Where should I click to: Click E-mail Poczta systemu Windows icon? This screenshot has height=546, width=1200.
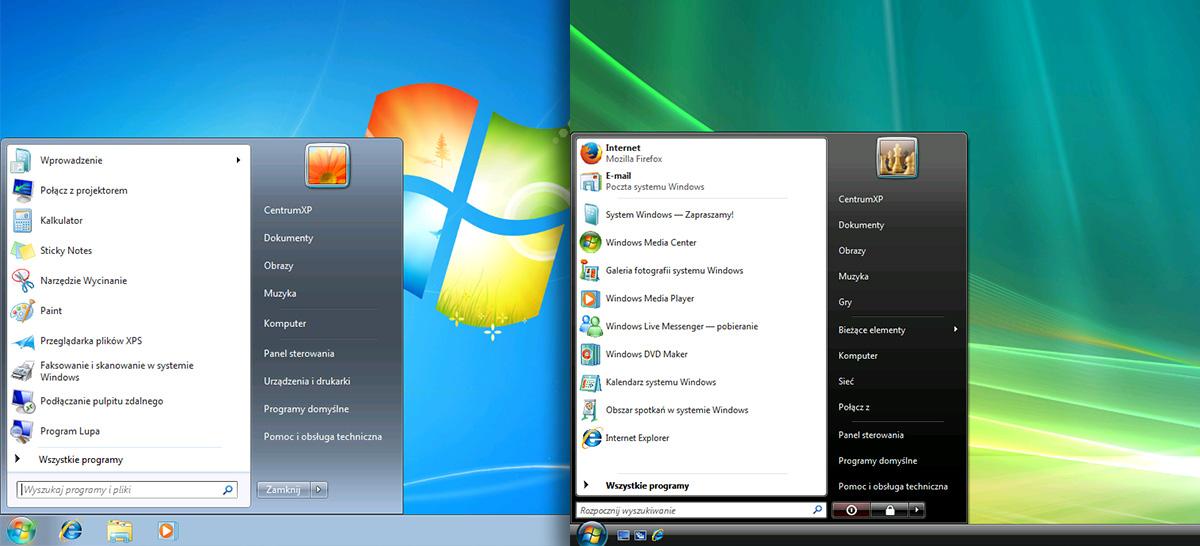[590, 181]
